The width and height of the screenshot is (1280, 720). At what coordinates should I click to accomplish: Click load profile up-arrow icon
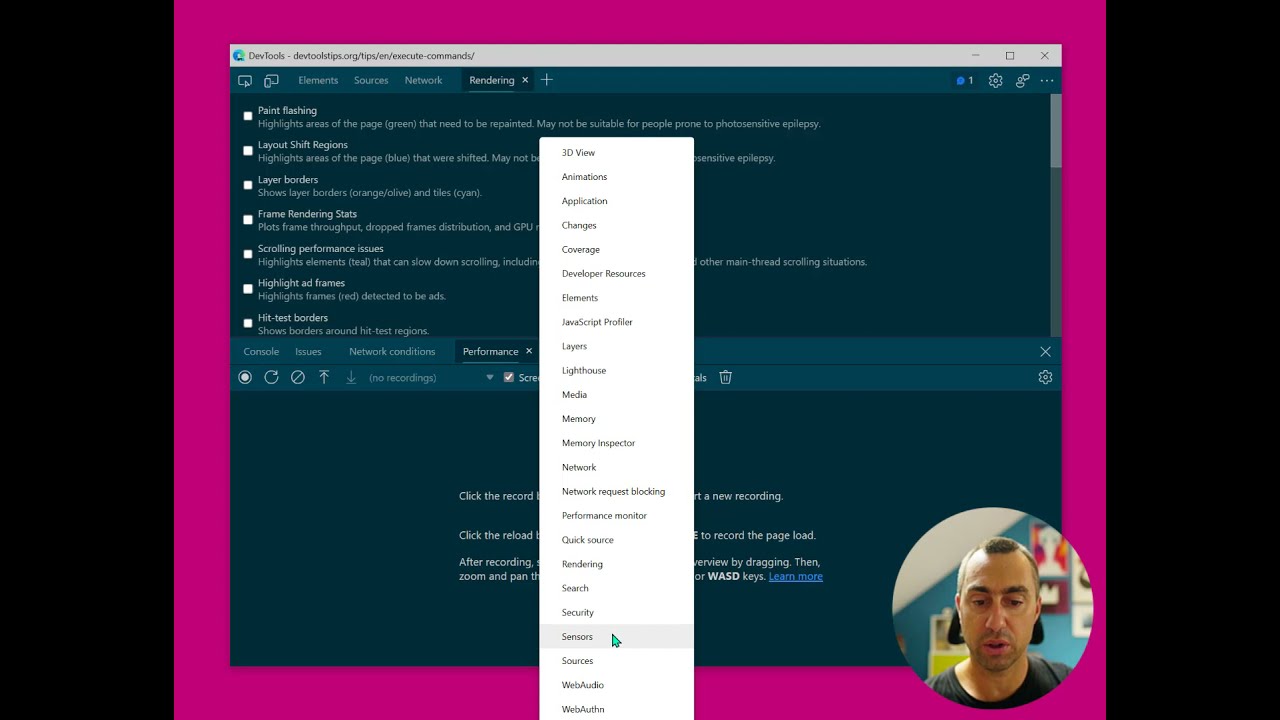point(324,377)
